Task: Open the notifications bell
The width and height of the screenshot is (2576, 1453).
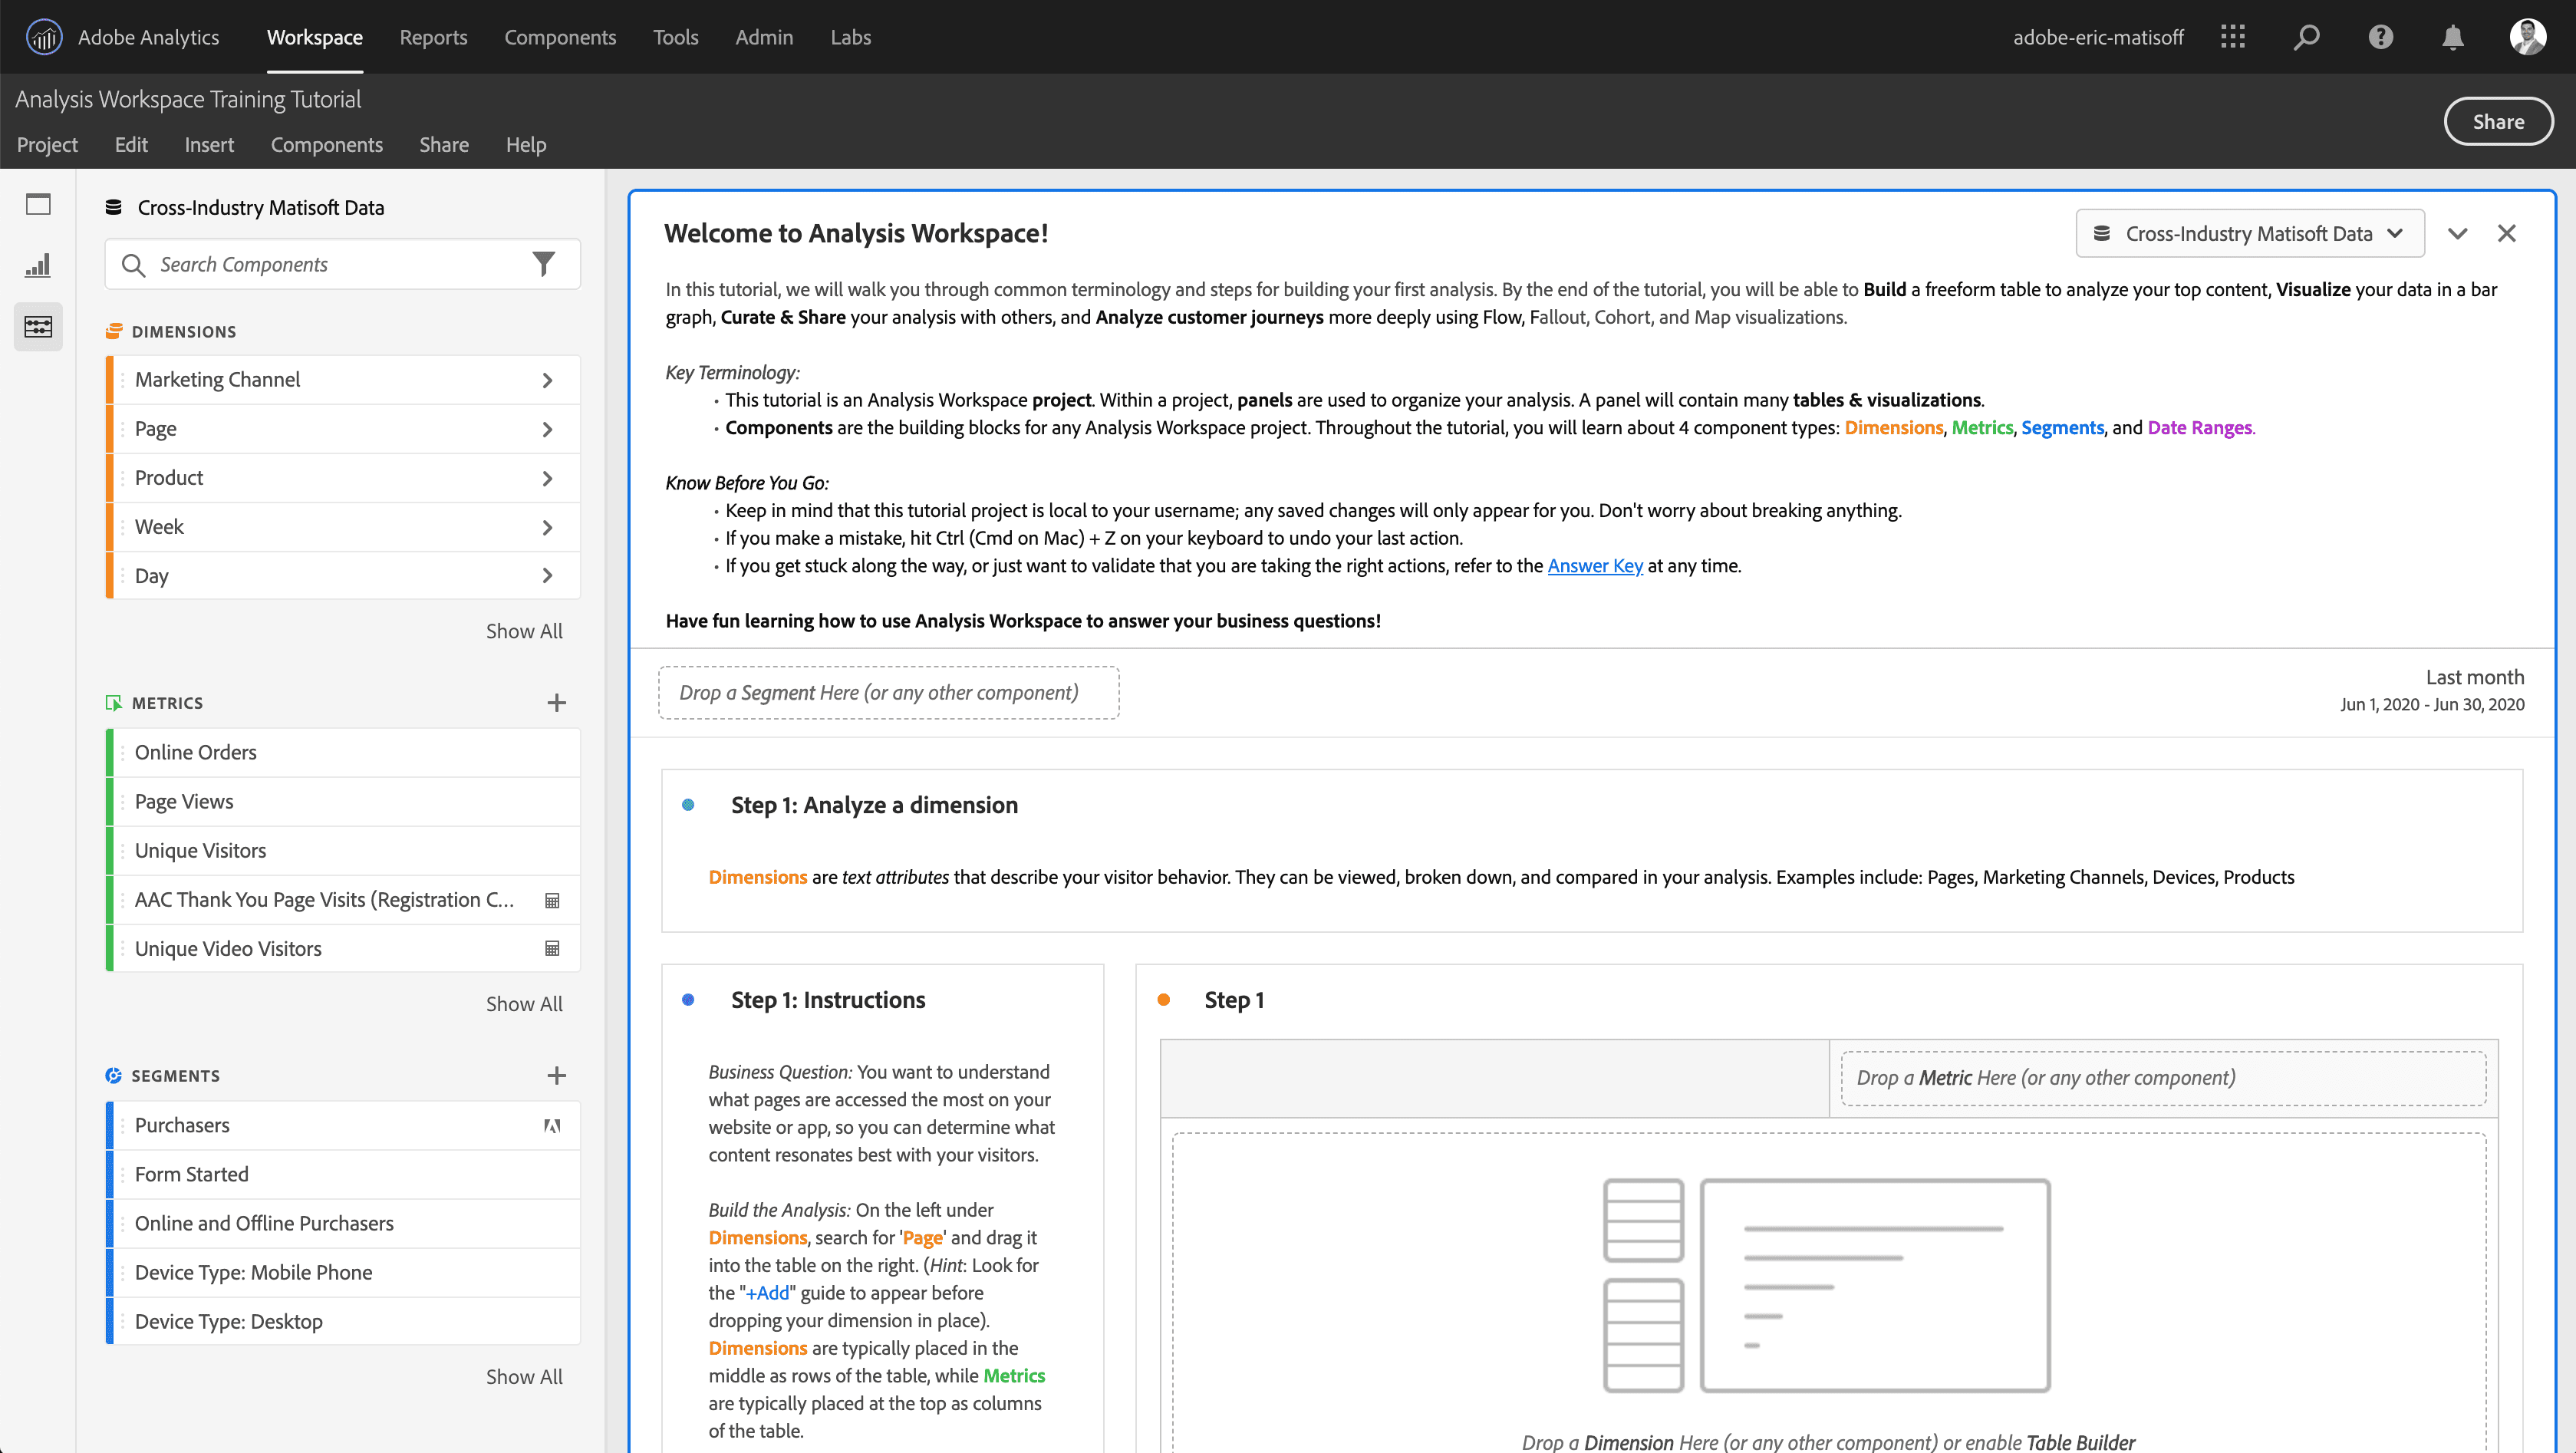Action: (2453, 37)
